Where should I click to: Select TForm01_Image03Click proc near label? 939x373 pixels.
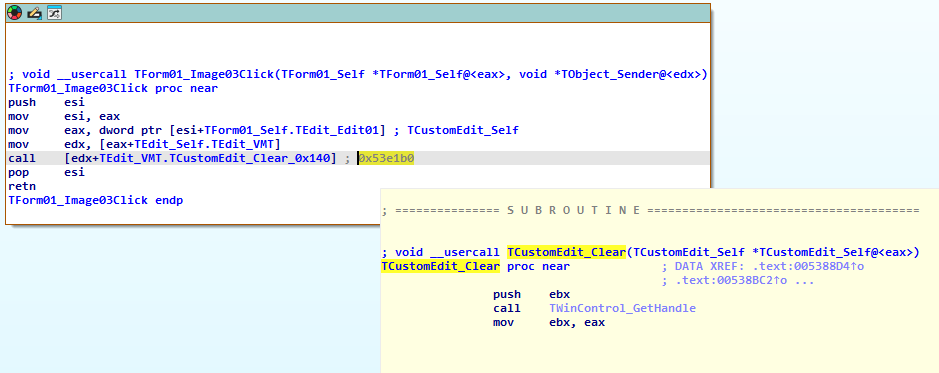113,89
